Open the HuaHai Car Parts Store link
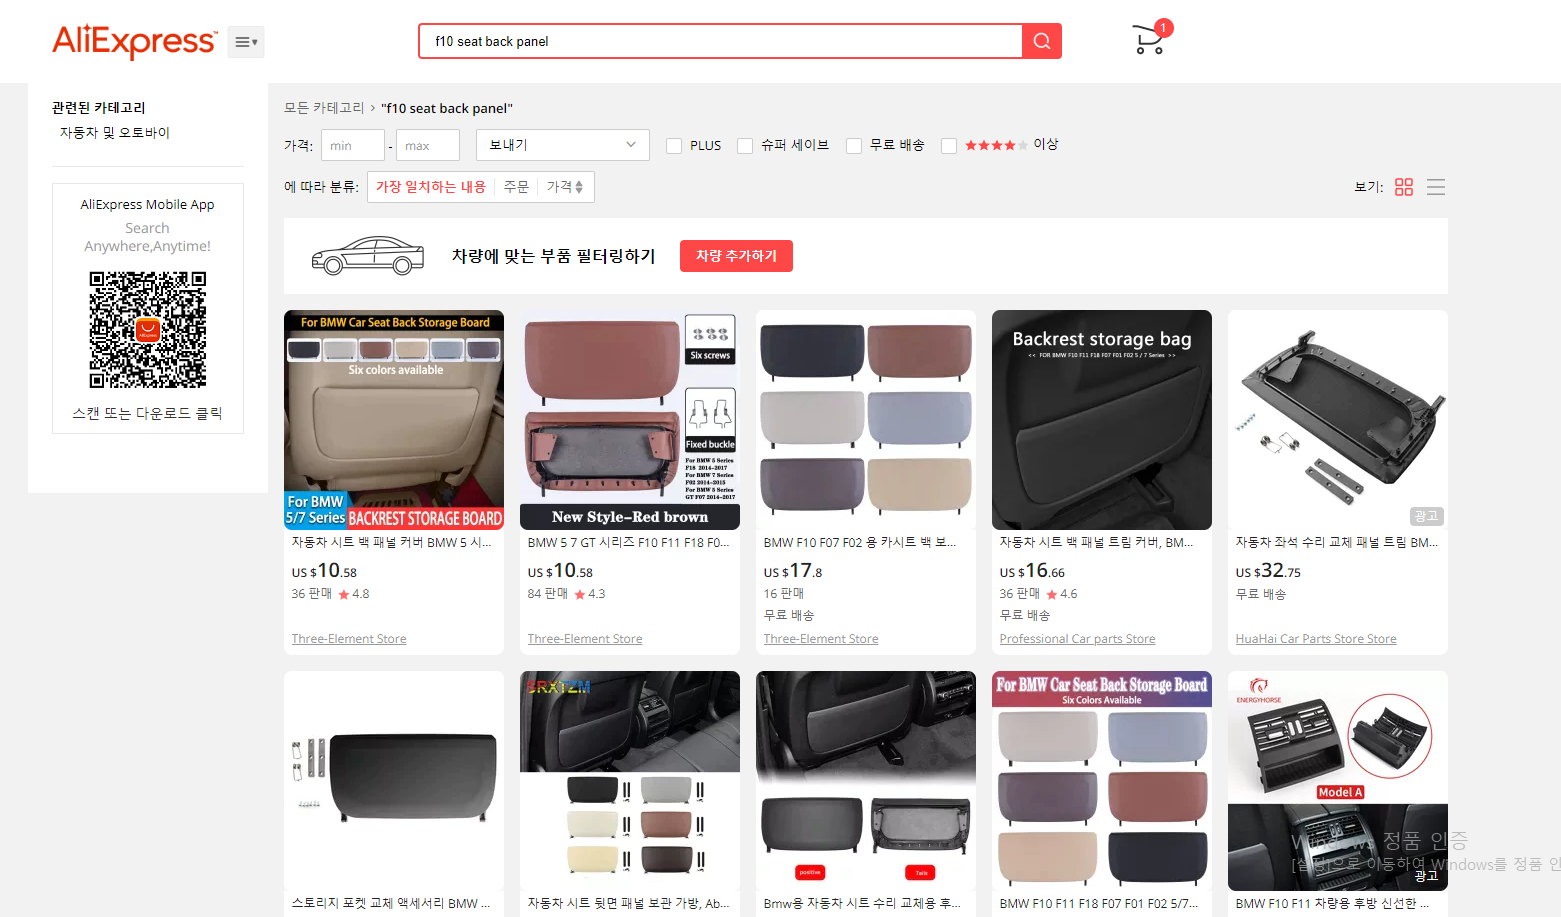This screenshot has width=1561, height=917. pyautogui.click(x=1316, y=639)
